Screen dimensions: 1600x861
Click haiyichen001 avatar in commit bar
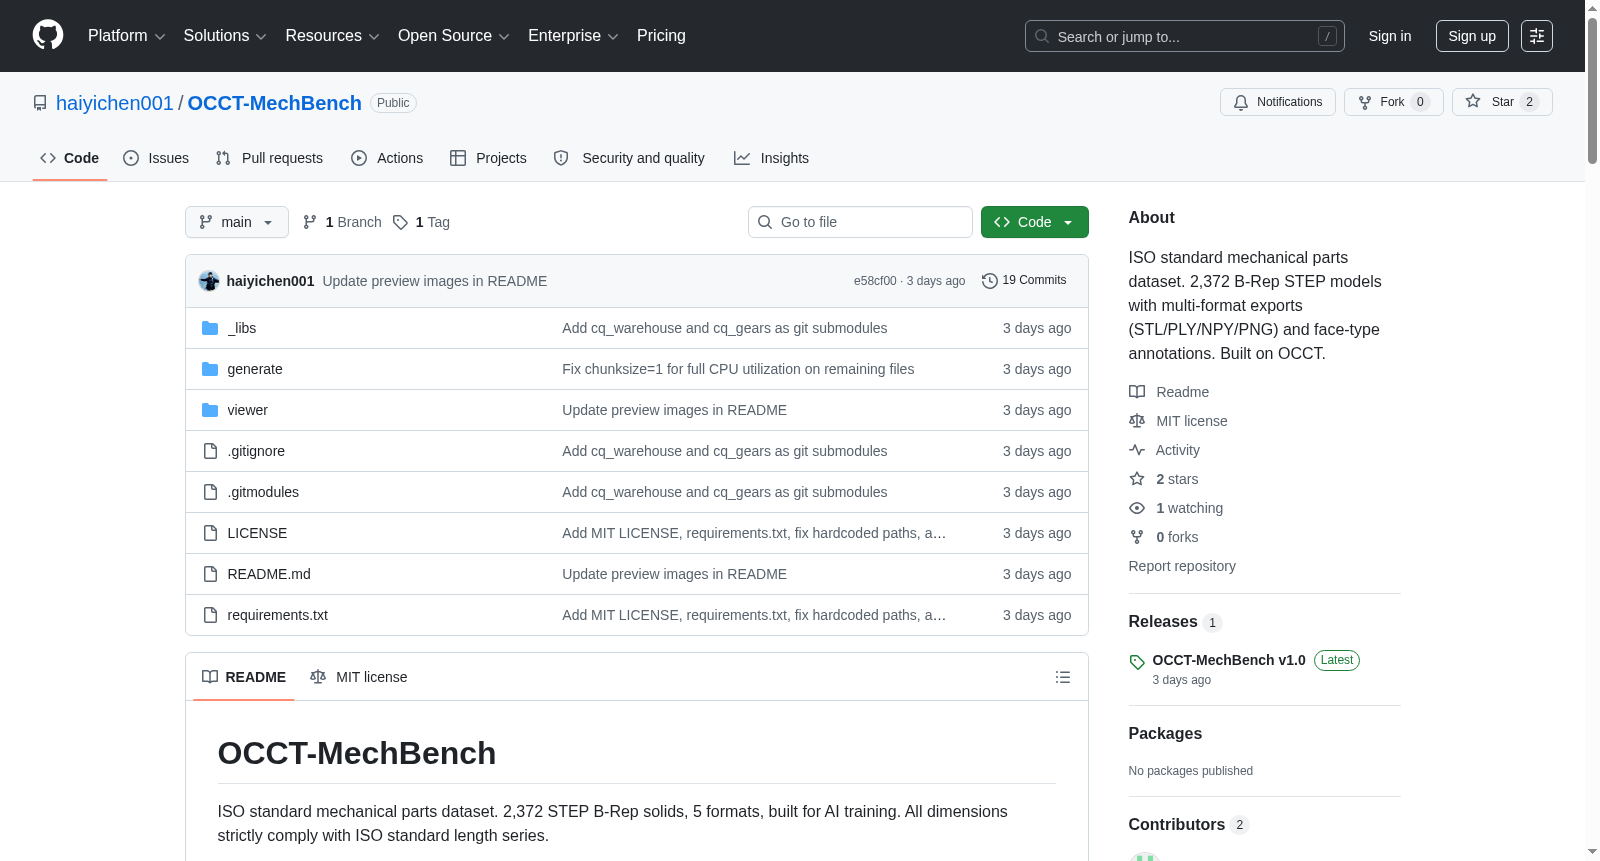pos(209,281)
